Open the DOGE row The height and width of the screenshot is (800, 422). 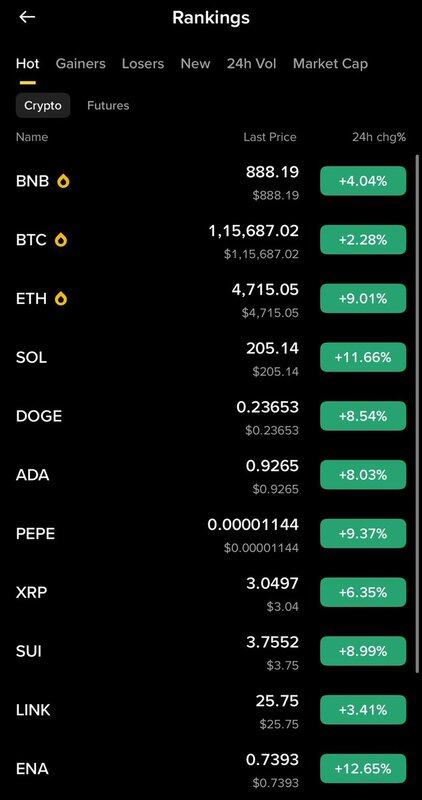(211, 416)
